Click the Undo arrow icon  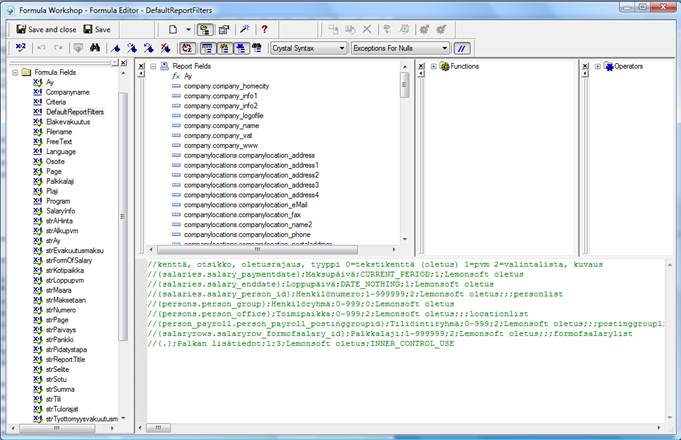[x=41, y=48]
